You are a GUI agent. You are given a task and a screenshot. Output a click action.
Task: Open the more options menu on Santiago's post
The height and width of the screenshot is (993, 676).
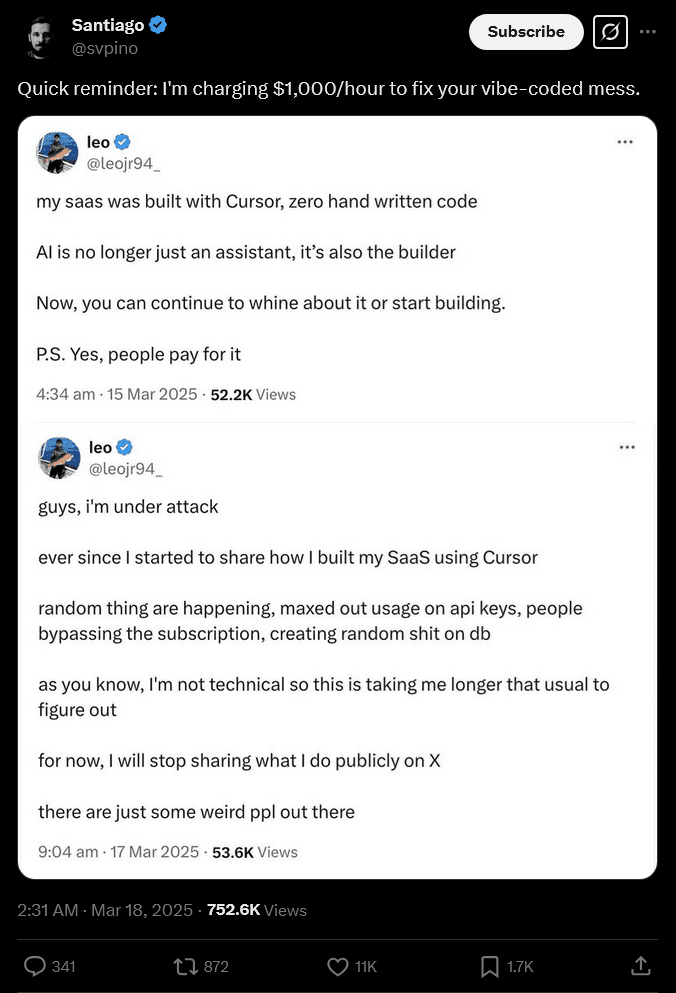(x=648, y=31)
